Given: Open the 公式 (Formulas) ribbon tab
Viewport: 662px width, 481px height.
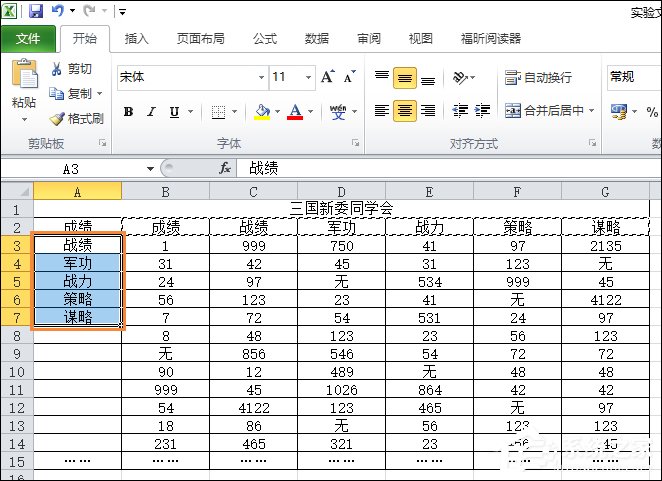Looking at the screenshot, I should tap(264, 39).
